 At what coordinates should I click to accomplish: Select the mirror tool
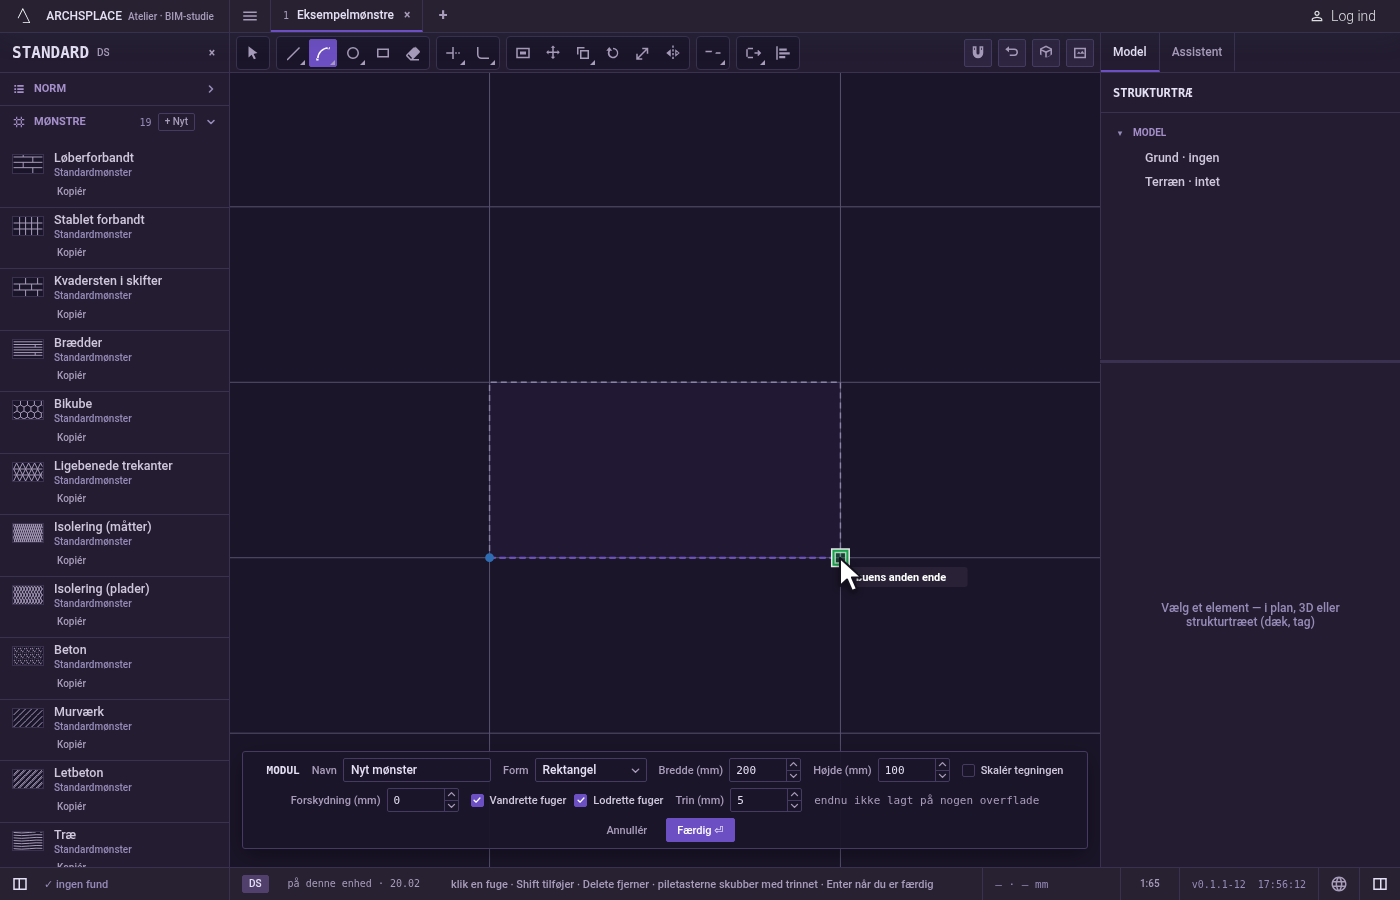[x=673, y=53]
